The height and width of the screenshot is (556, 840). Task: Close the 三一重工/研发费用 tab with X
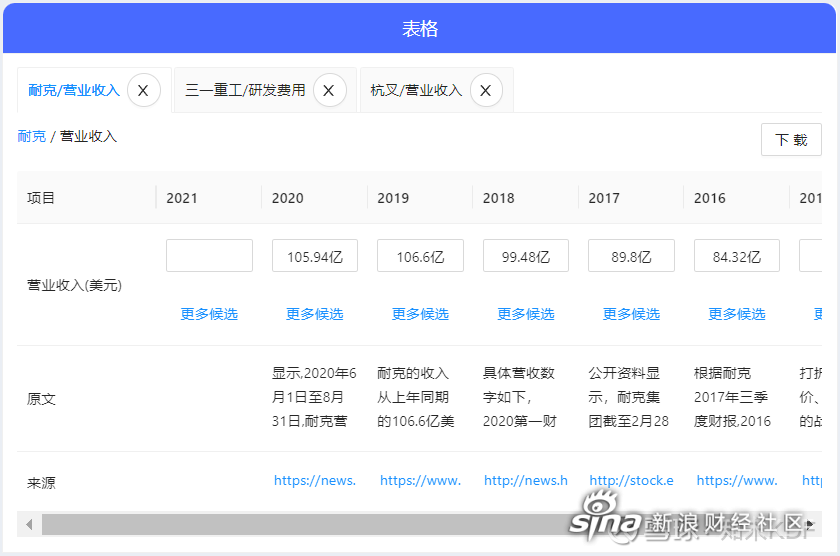click(x=329, y=90)
